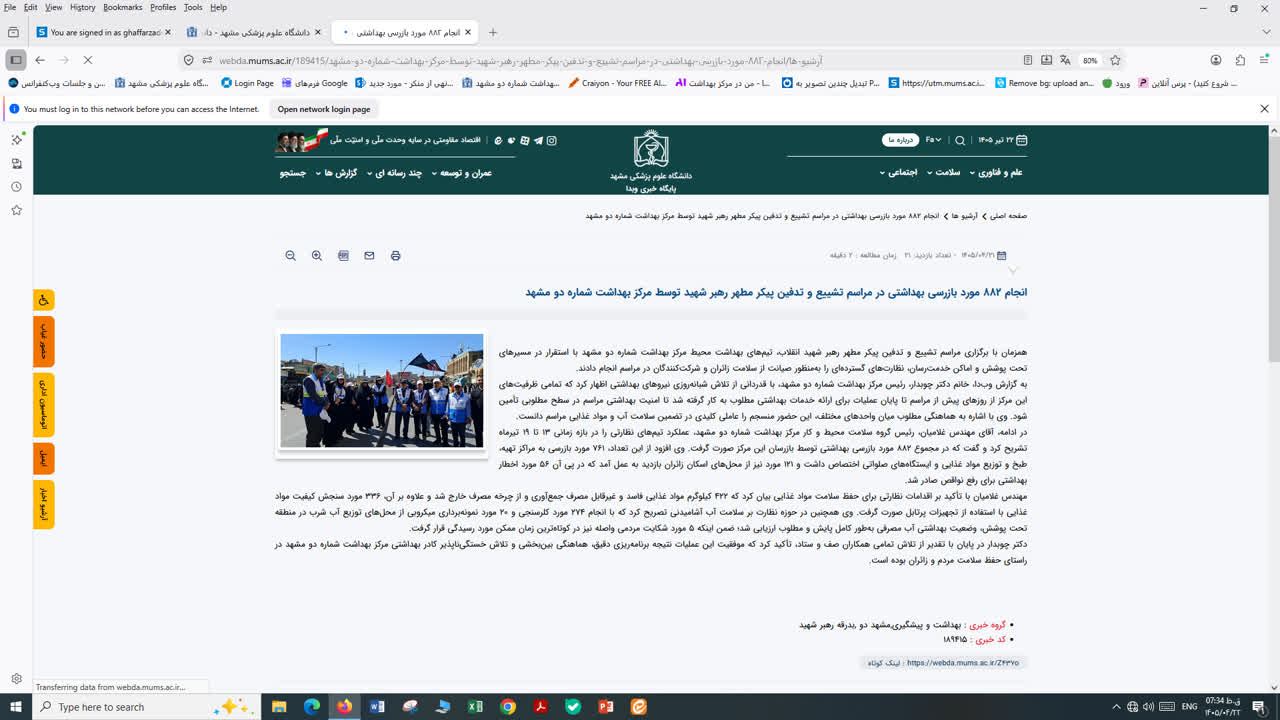The image size is (1280, 720).
Task: Click the 80% zoom level indicator
Action: coord(1090,60)
